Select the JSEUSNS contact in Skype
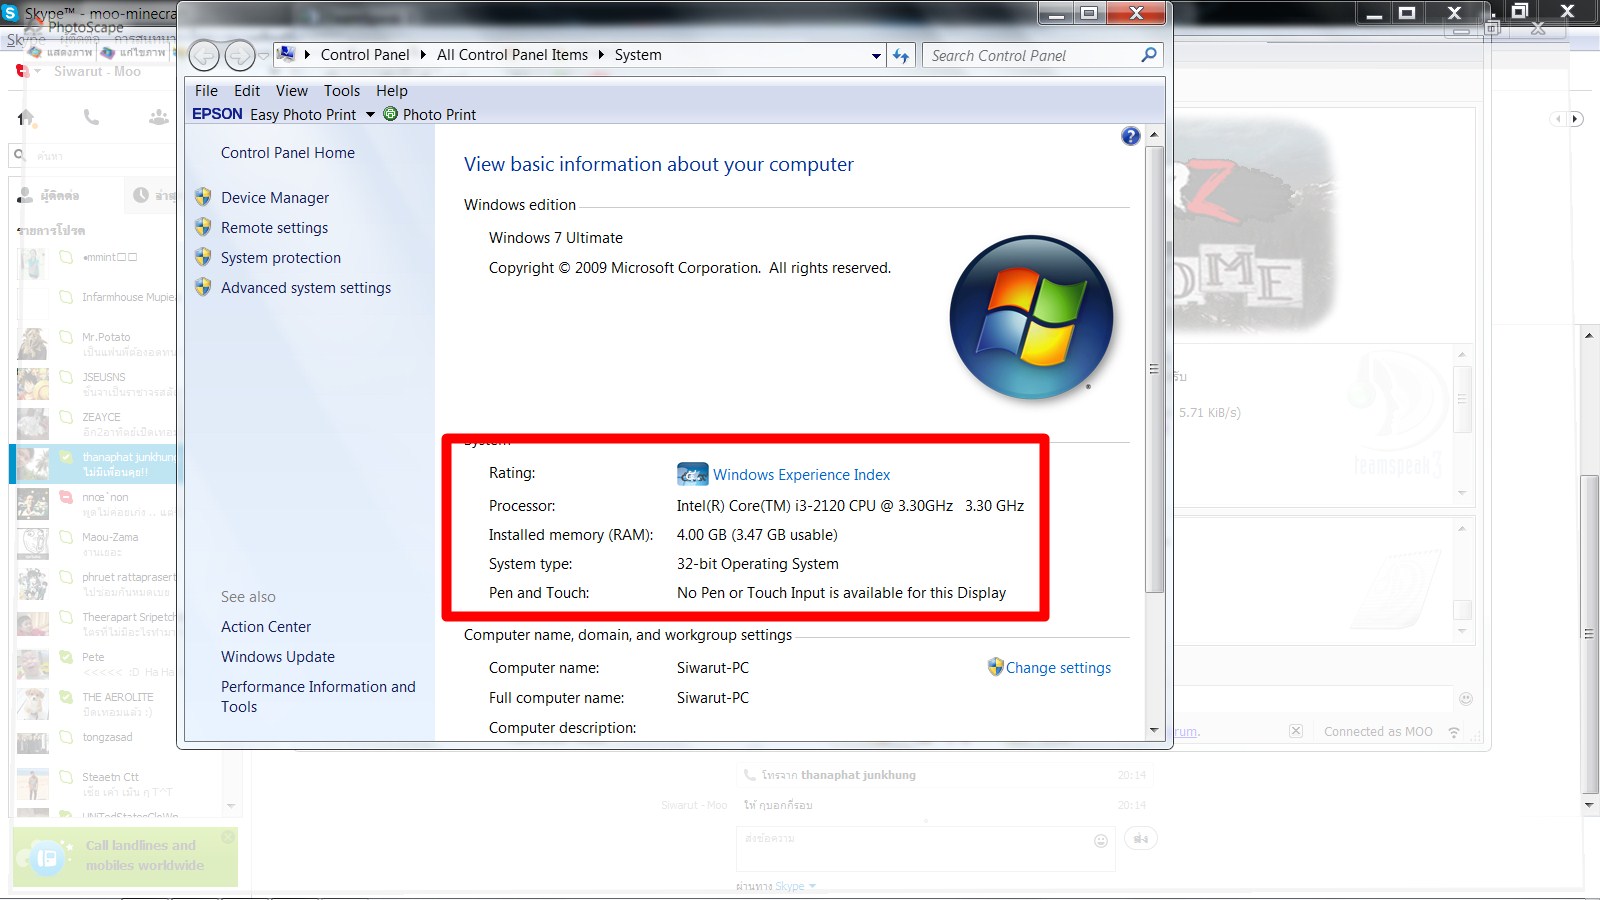Viewport: 1600px width, 900px height. click(96, 384)
